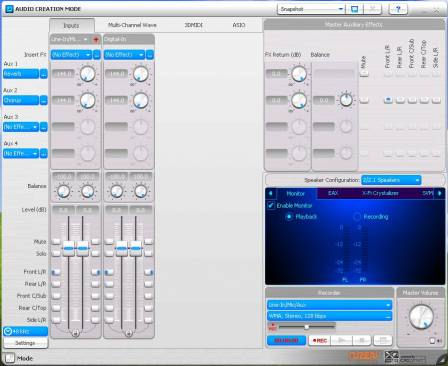Switch to the 3DMIDI tab
This screenshot has width=448, height=366.
coord(194,25)
